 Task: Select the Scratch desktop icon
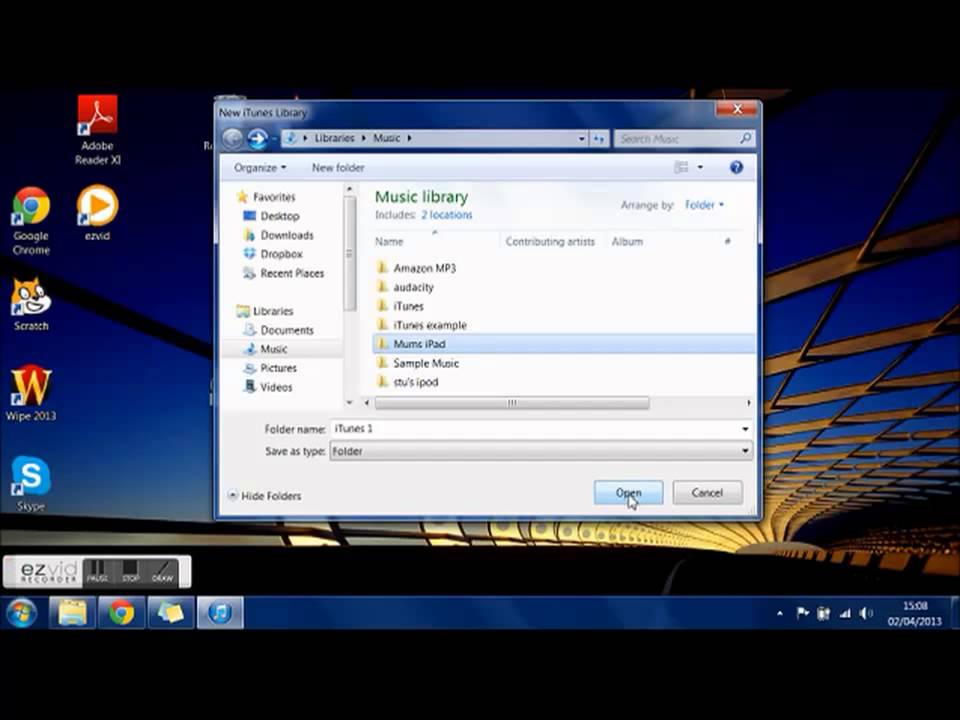tap(31, 304)
